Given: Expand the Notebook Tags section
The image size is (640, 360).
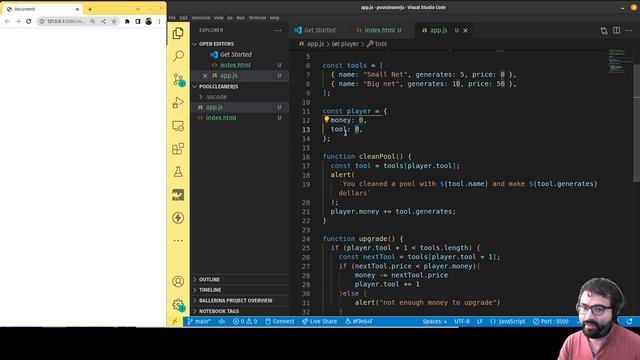Looking at the screenshot, I should [219, 311].
